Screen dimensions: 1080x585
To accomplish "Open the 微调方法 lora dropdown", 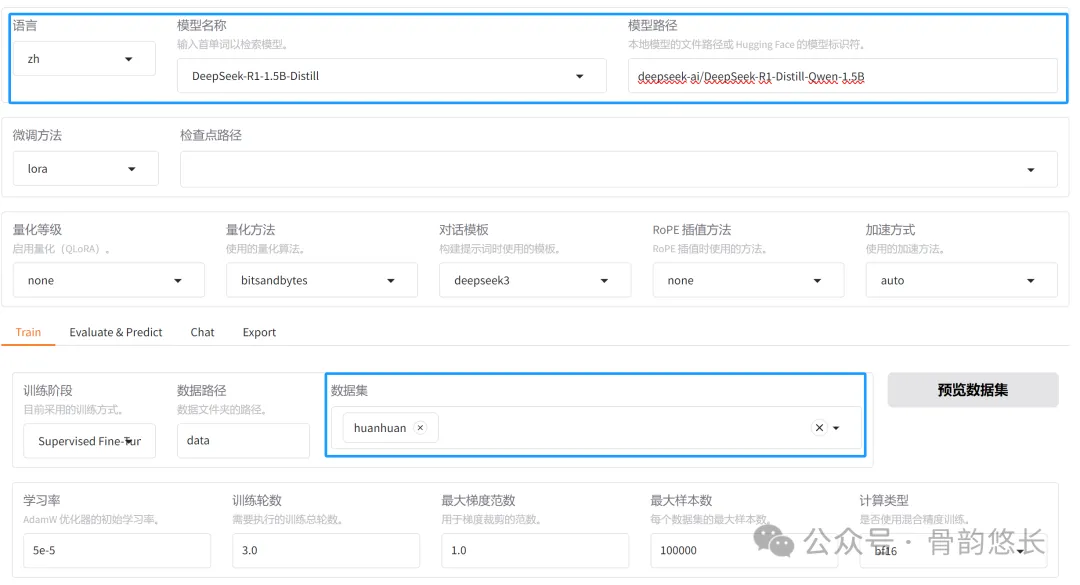I will 85,169.
